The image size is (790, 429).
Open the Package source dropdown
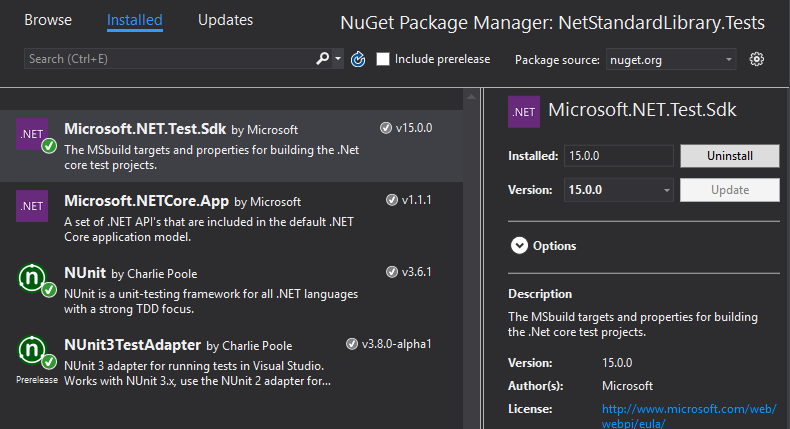pyautogui.click(x=671, y=59)
